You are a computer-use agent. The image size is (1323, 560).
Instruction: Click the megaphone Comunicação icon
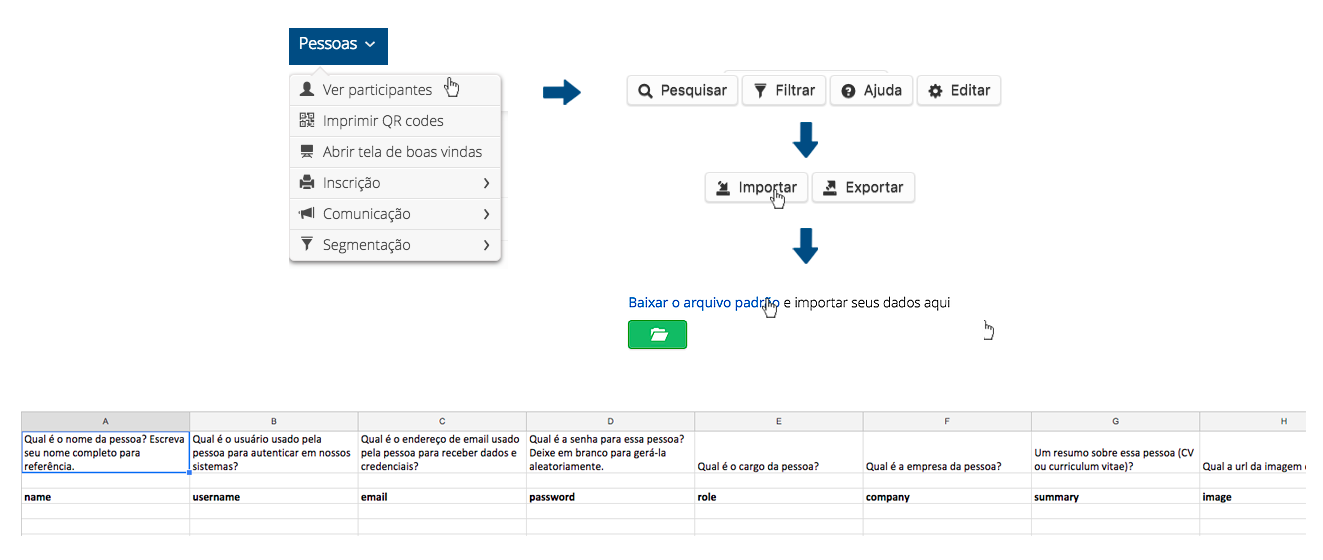coord(307,214)
